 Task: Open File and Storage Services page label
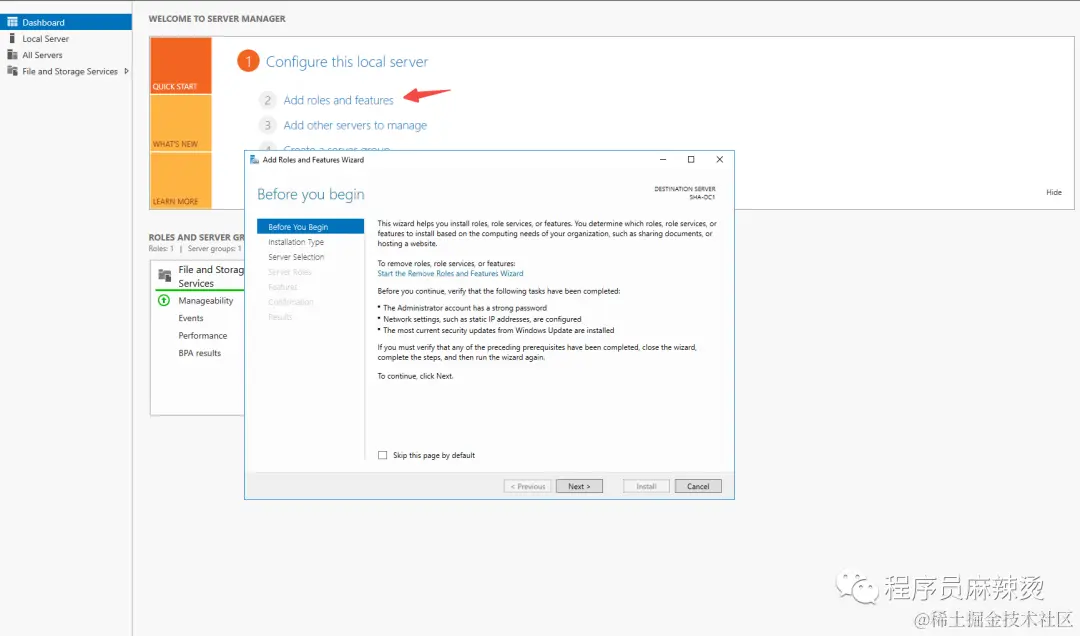[x=70, y=72]
